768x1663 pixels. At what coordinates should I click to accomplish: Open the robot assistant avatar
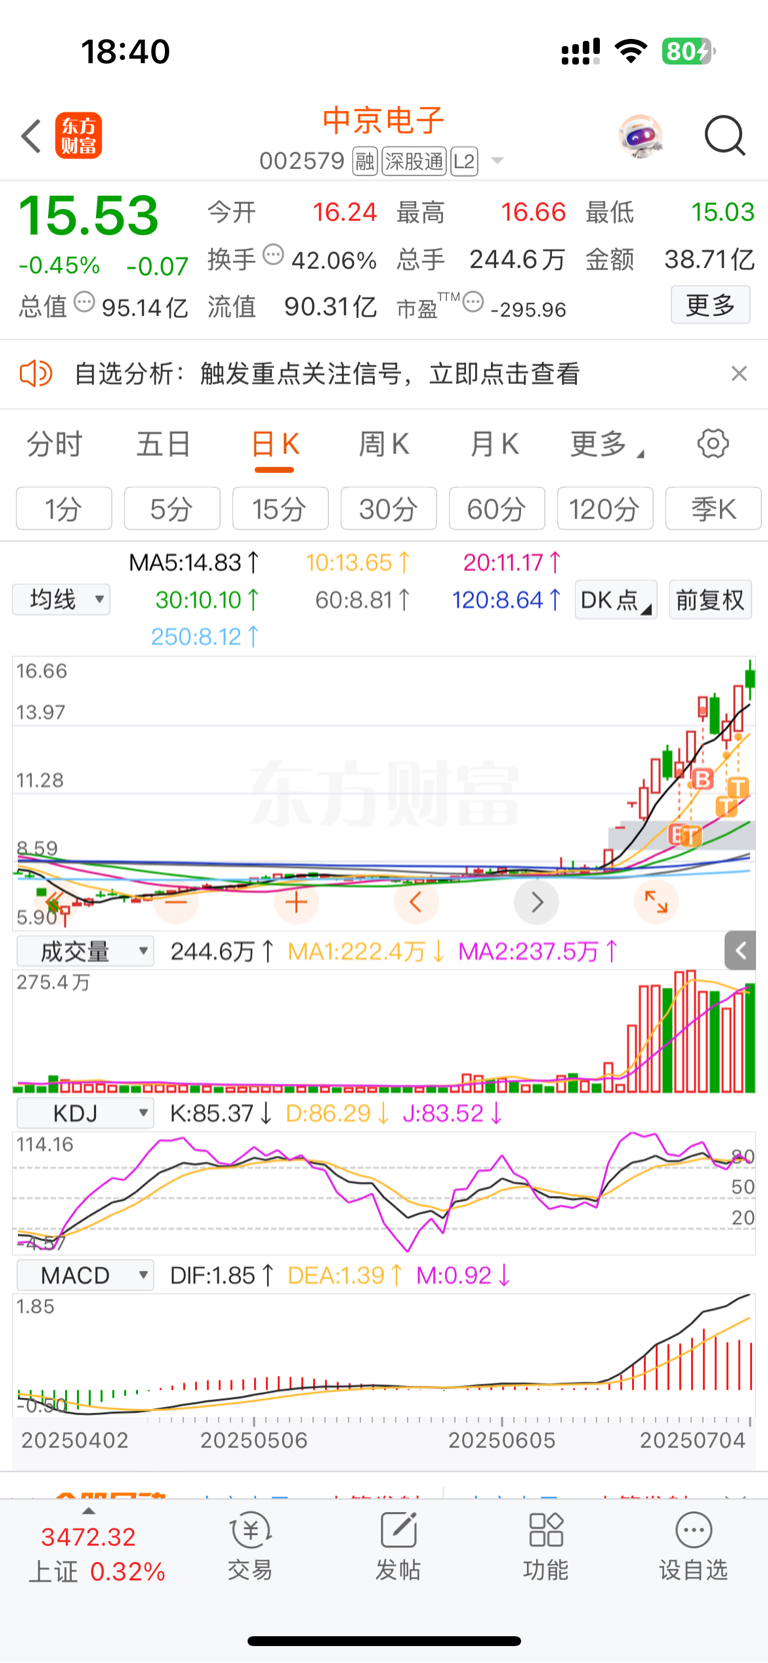640,136
